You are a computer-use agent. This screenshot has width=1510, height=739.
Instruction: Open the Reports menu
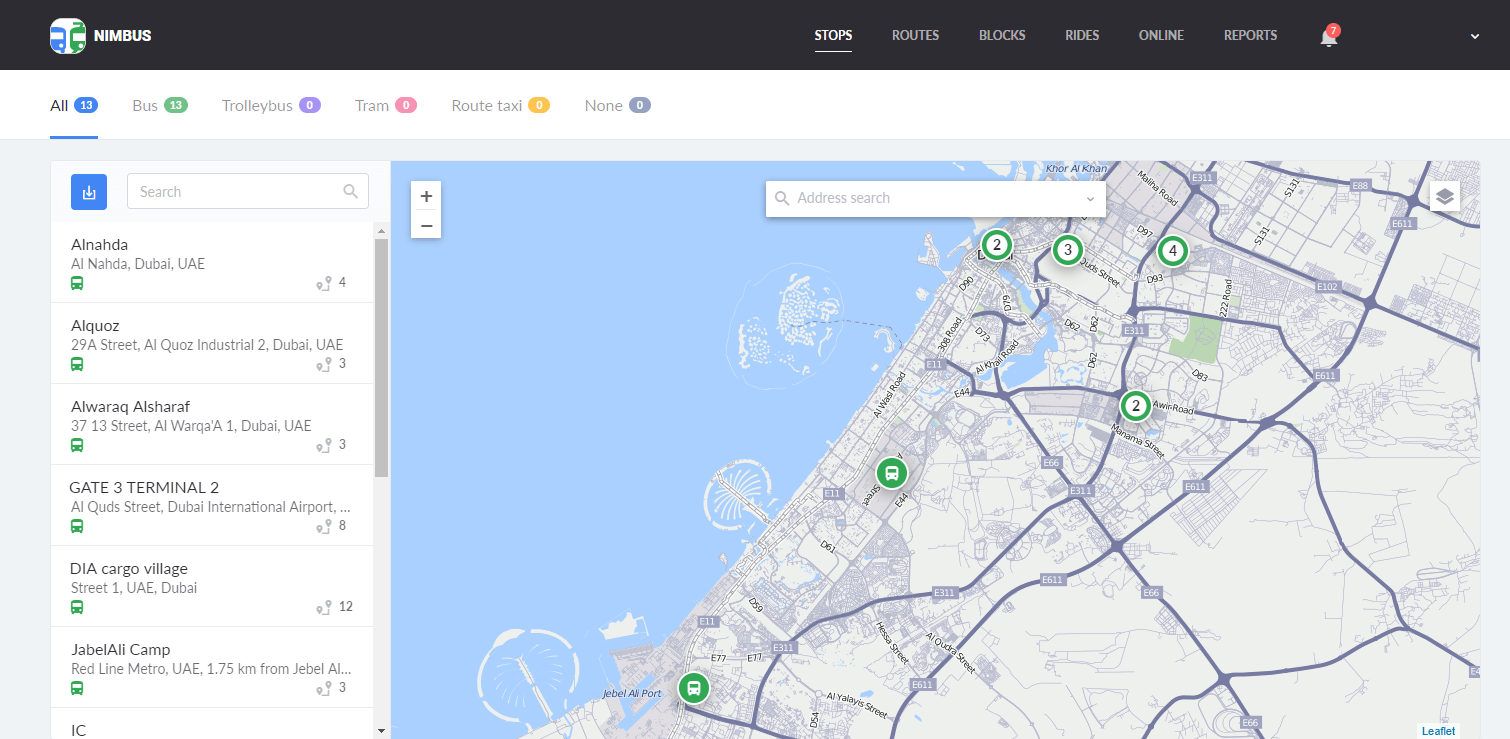coord(1250,36)
